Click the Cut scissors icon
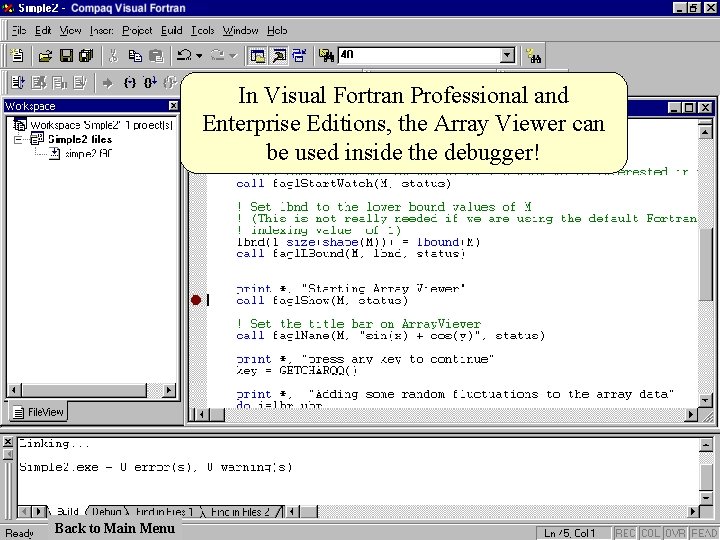Image resolution: width=720 pixels, height=540 pixels. [113, 56]
